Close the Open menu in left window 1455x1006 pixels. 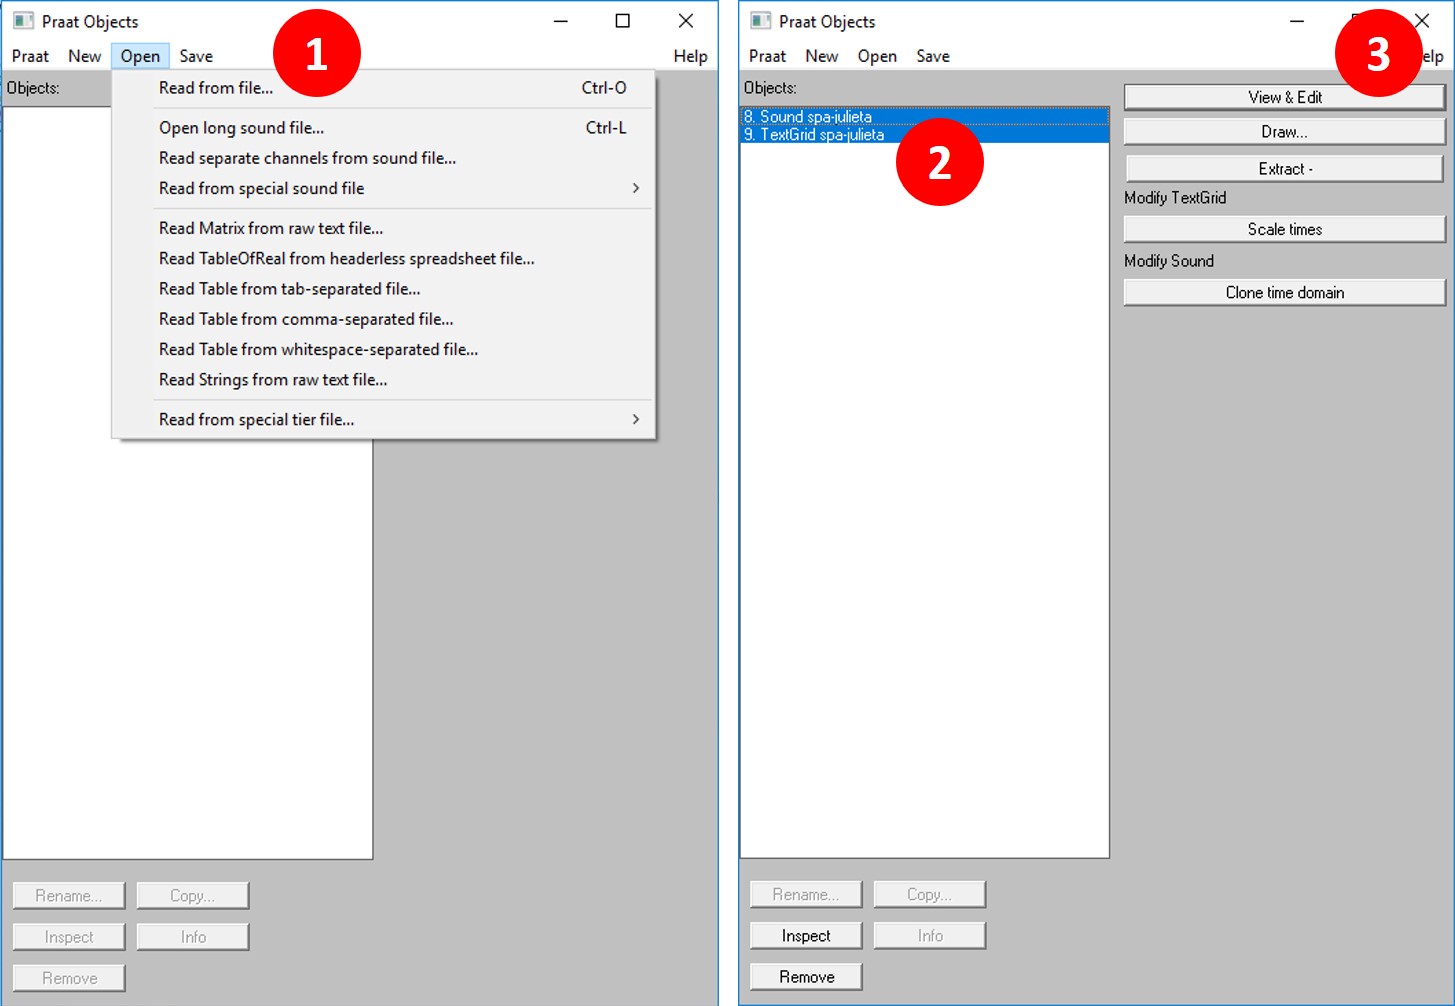click(140, 56)
